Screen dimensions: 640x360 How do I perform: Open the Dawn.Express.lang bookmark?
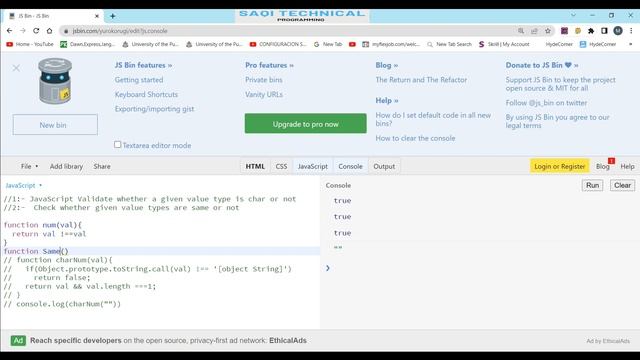point(88,44)
